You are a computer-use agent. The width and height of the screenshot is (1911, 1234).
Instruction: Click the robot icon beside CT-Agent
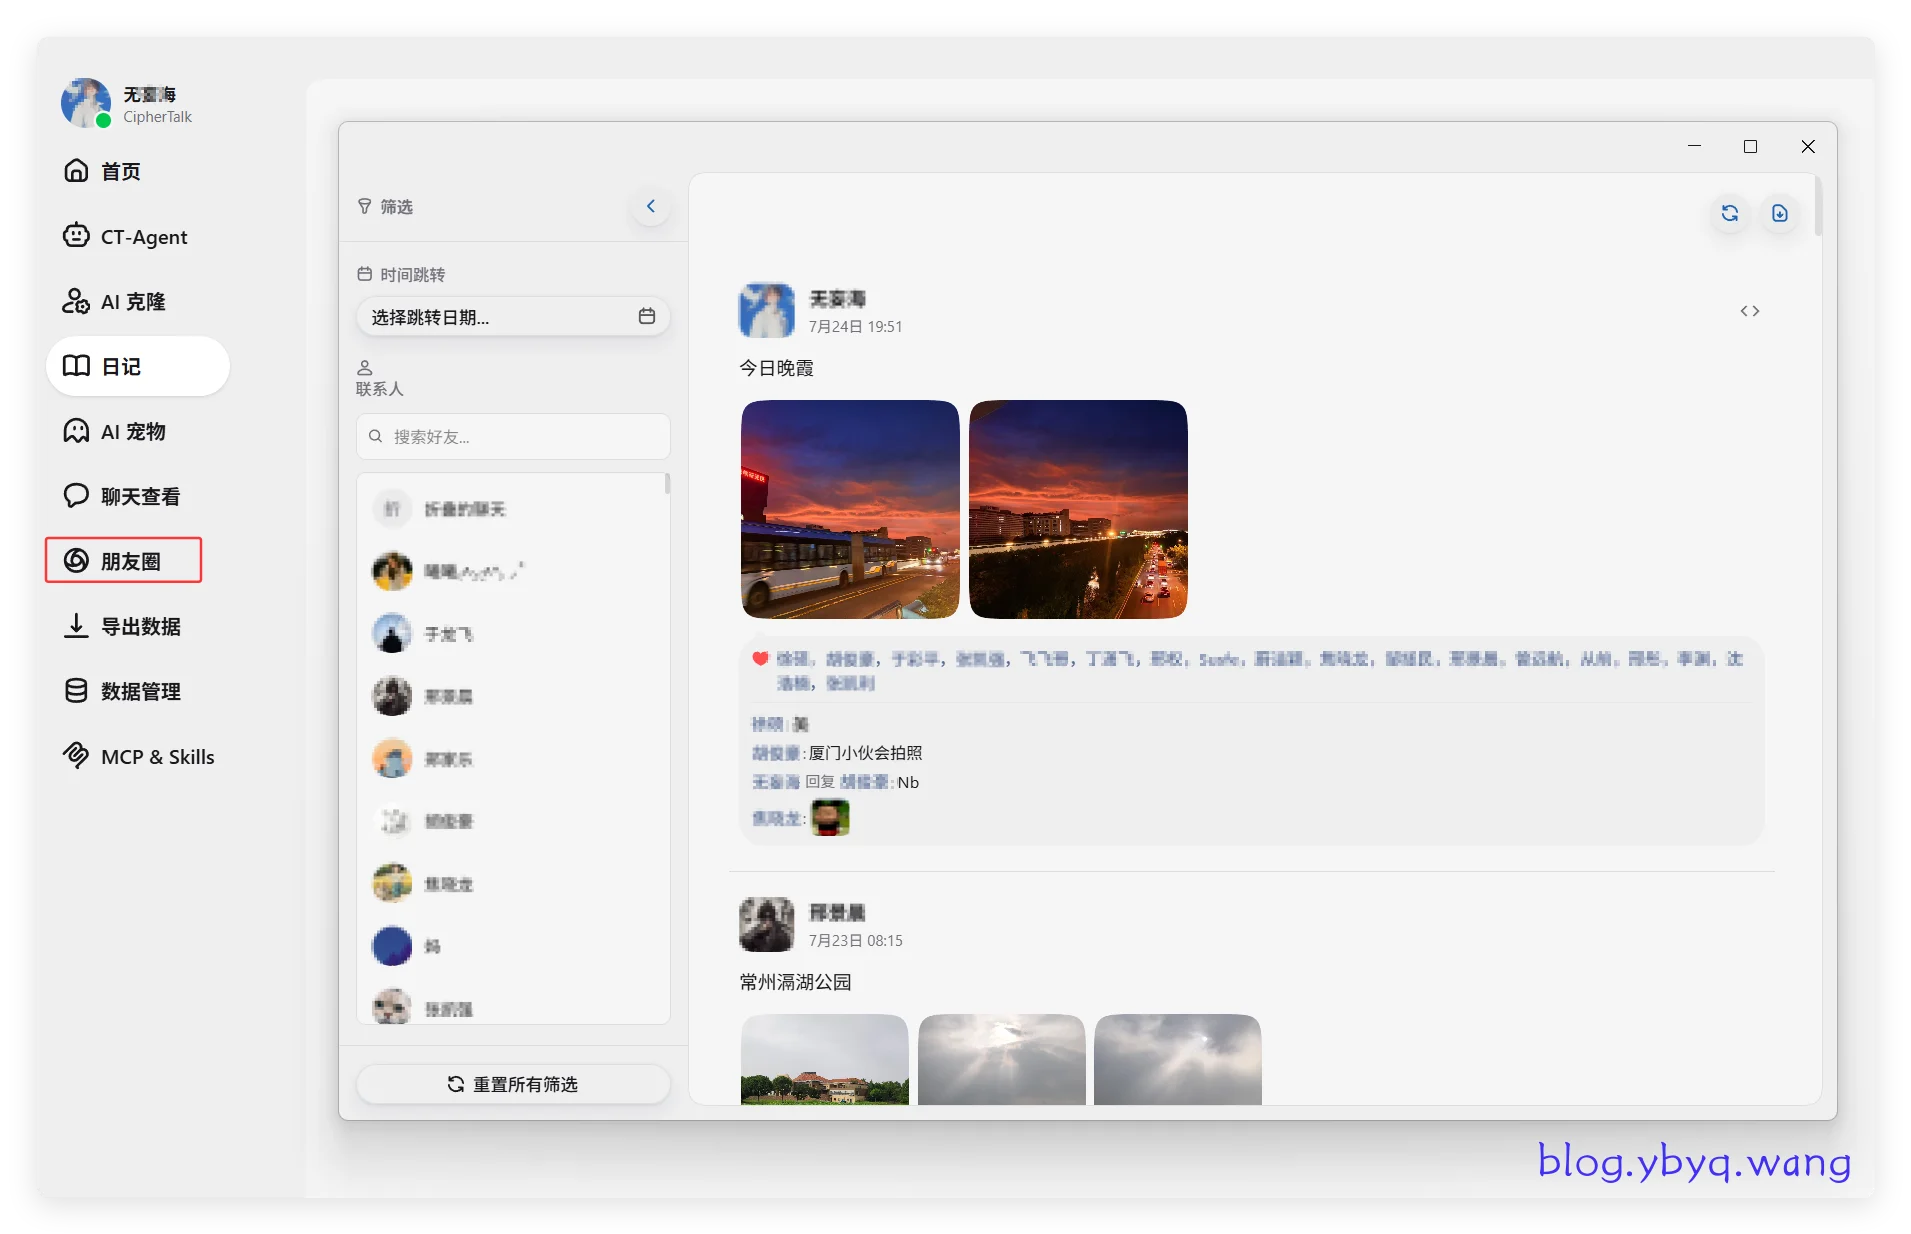coord(76,236)
